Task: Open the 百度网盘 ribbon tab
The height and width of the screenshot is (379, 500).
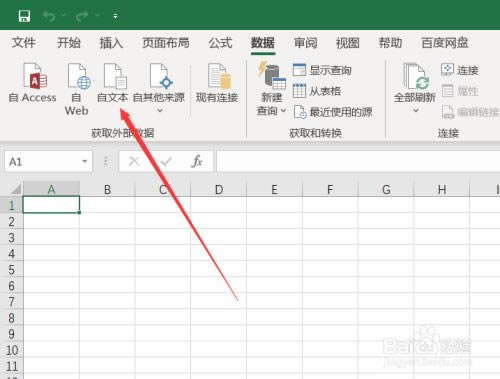Action: point(445,43)
